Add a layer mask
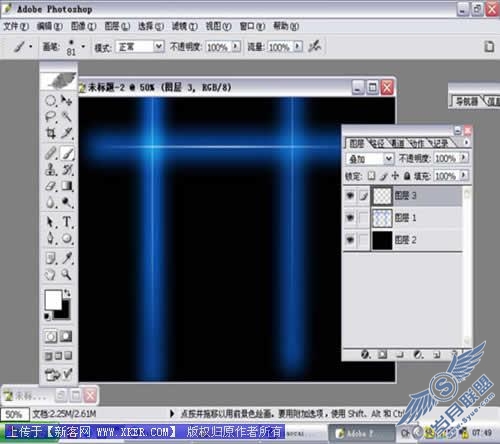 382,355
